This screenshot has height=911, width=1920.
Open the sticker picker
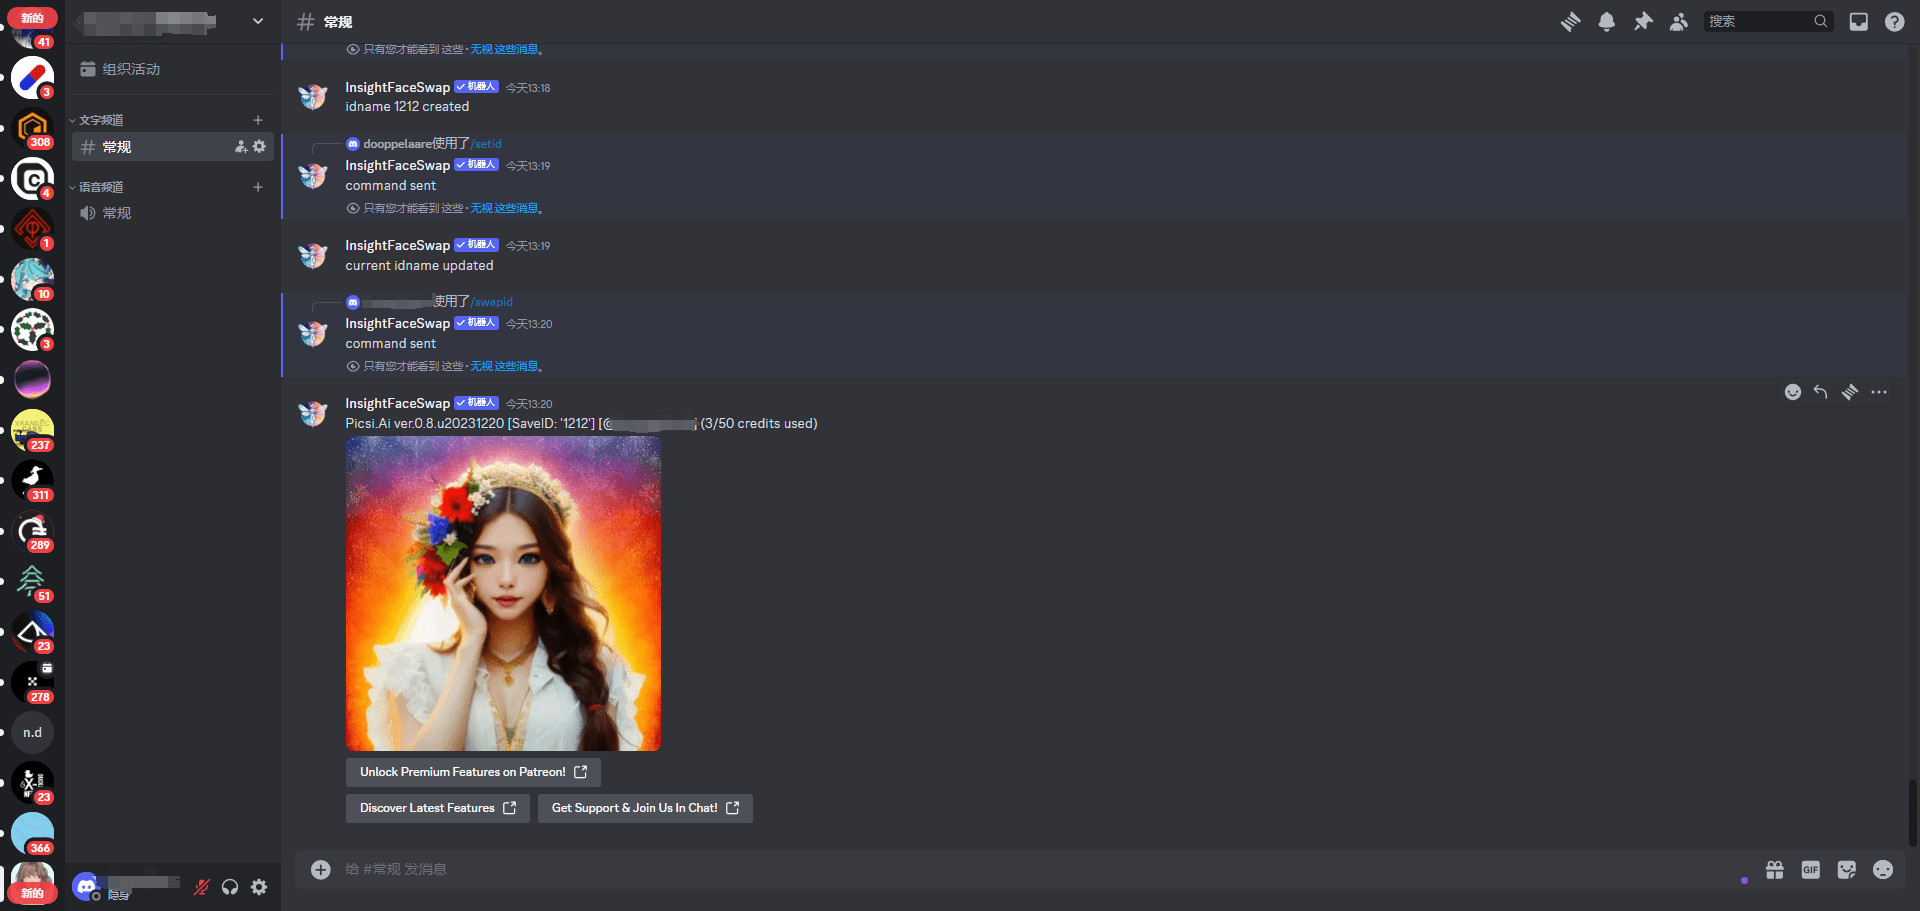1846,870
